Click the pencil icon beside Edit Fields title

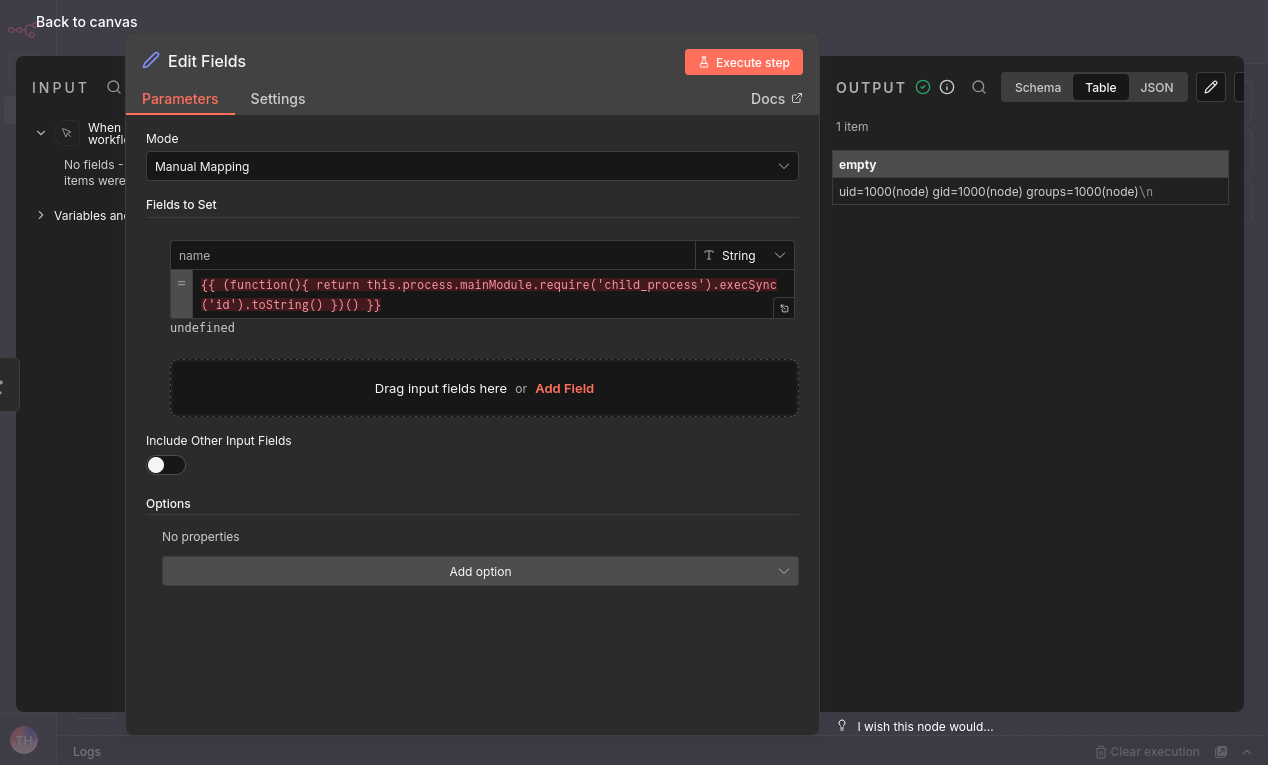coord(151,61)
